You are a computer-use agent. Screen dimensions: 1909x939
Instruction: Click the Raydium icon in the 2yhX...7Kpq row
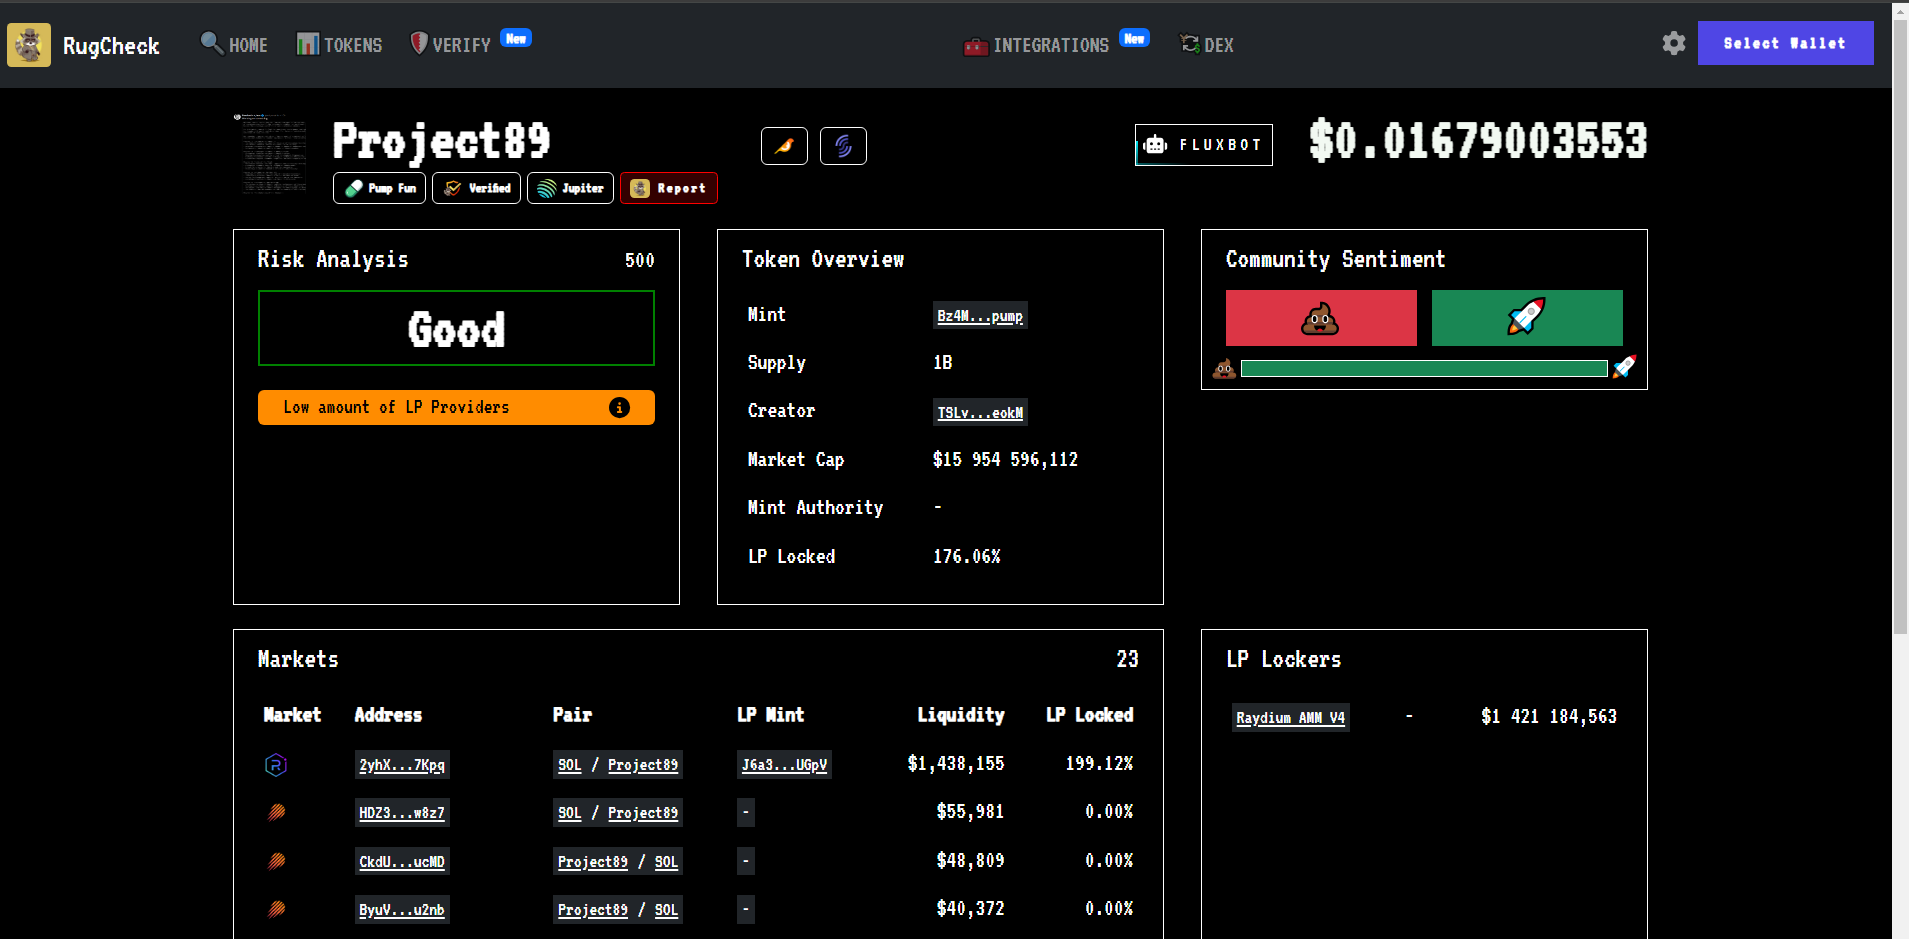(x=276, y=765)
